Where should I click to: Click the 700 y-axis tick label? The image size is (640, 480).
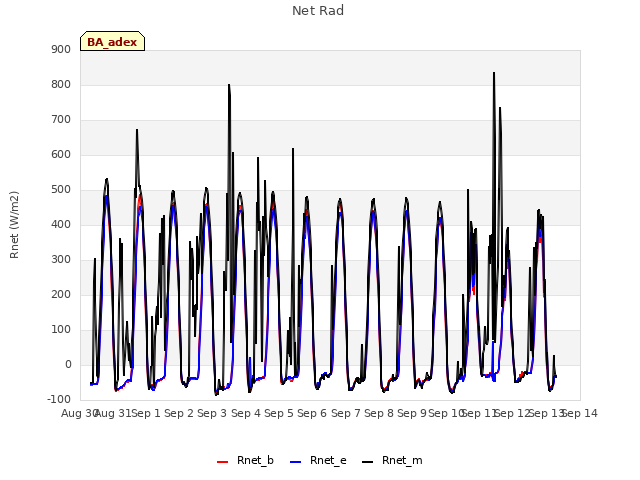(61, 120)
